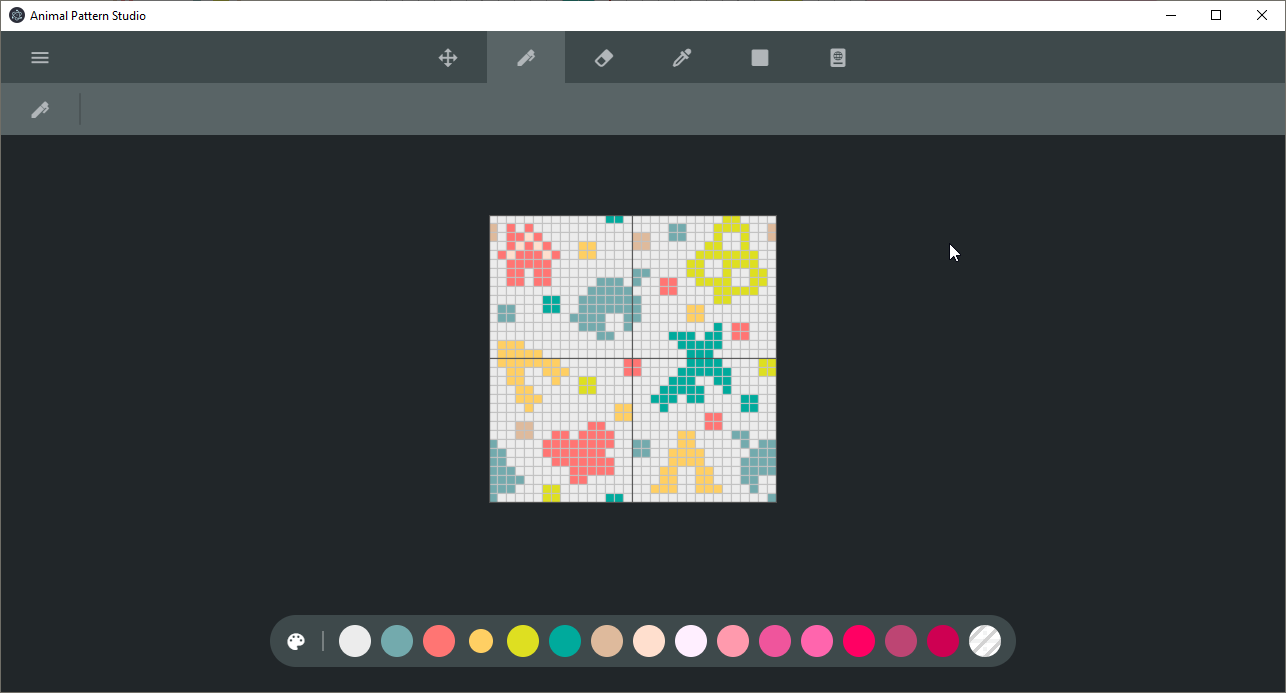This screenshot has width=1286, height=693.
Task: Select the Eraser tool
Action: 604,58
